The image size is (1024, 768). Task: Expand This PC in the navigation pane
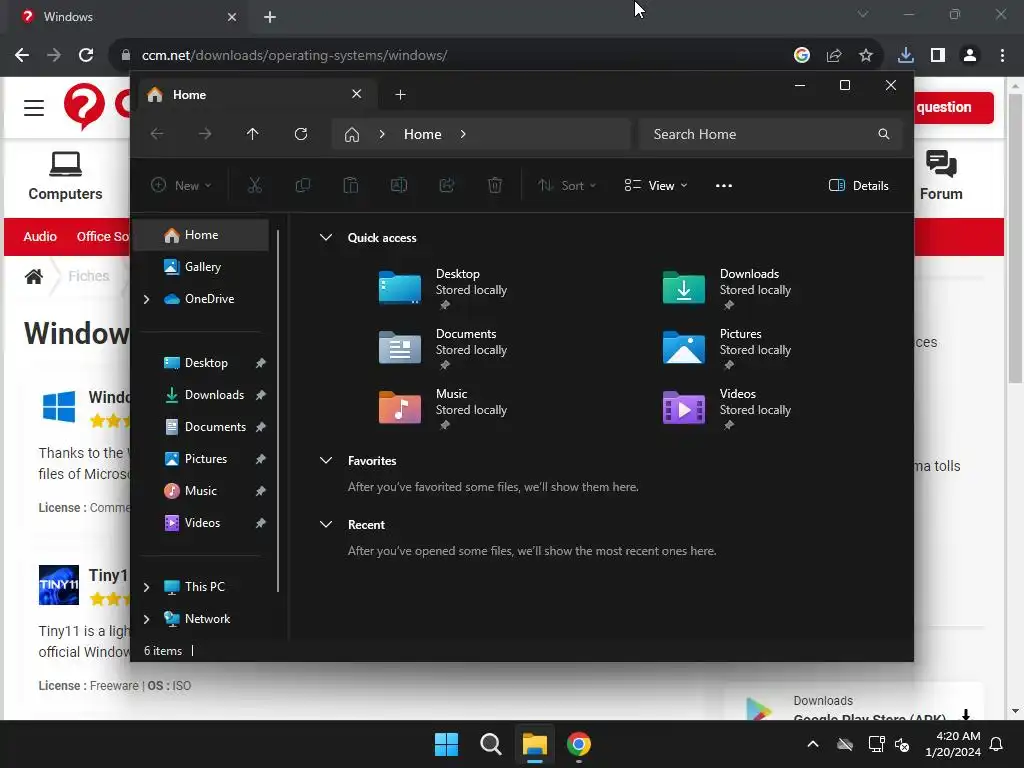146,587
